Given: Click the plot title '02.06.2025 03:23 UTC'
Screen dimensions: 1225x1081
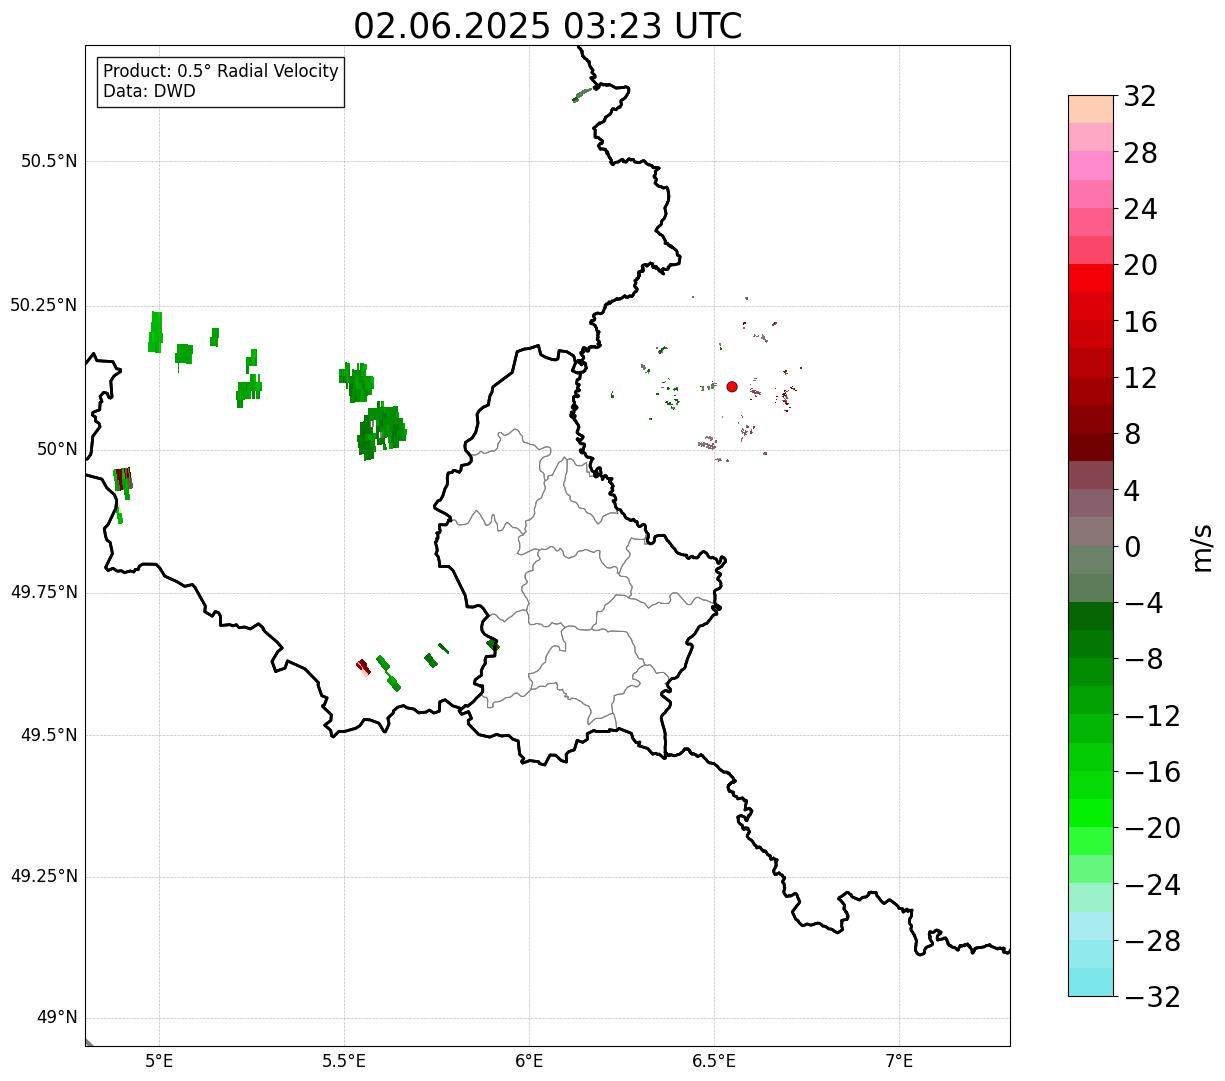Looking at the screenshot, I should pyautogui.click(x=548, y=26).
